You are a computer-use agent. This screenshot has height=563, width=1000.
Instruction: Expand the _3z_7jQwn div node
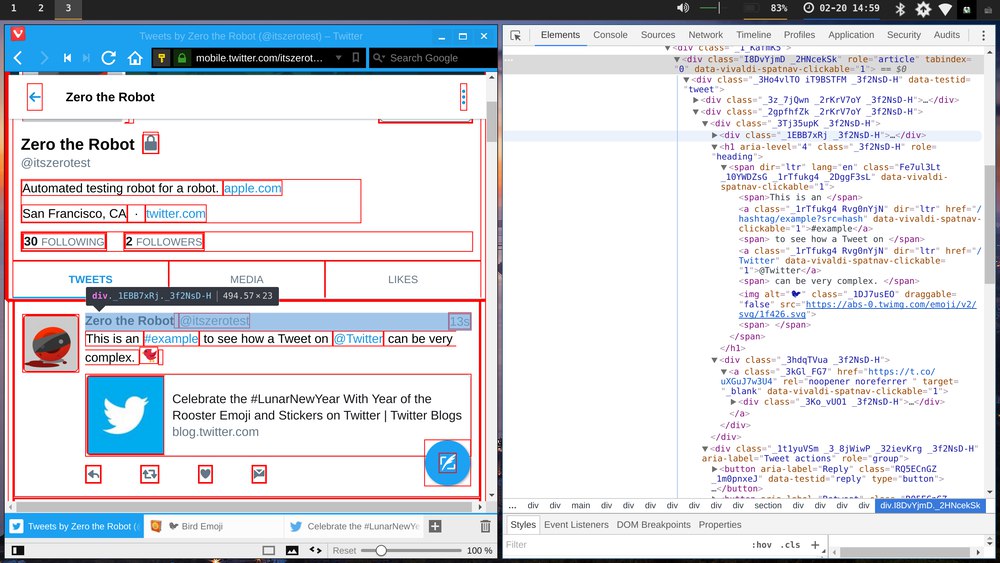696,100
